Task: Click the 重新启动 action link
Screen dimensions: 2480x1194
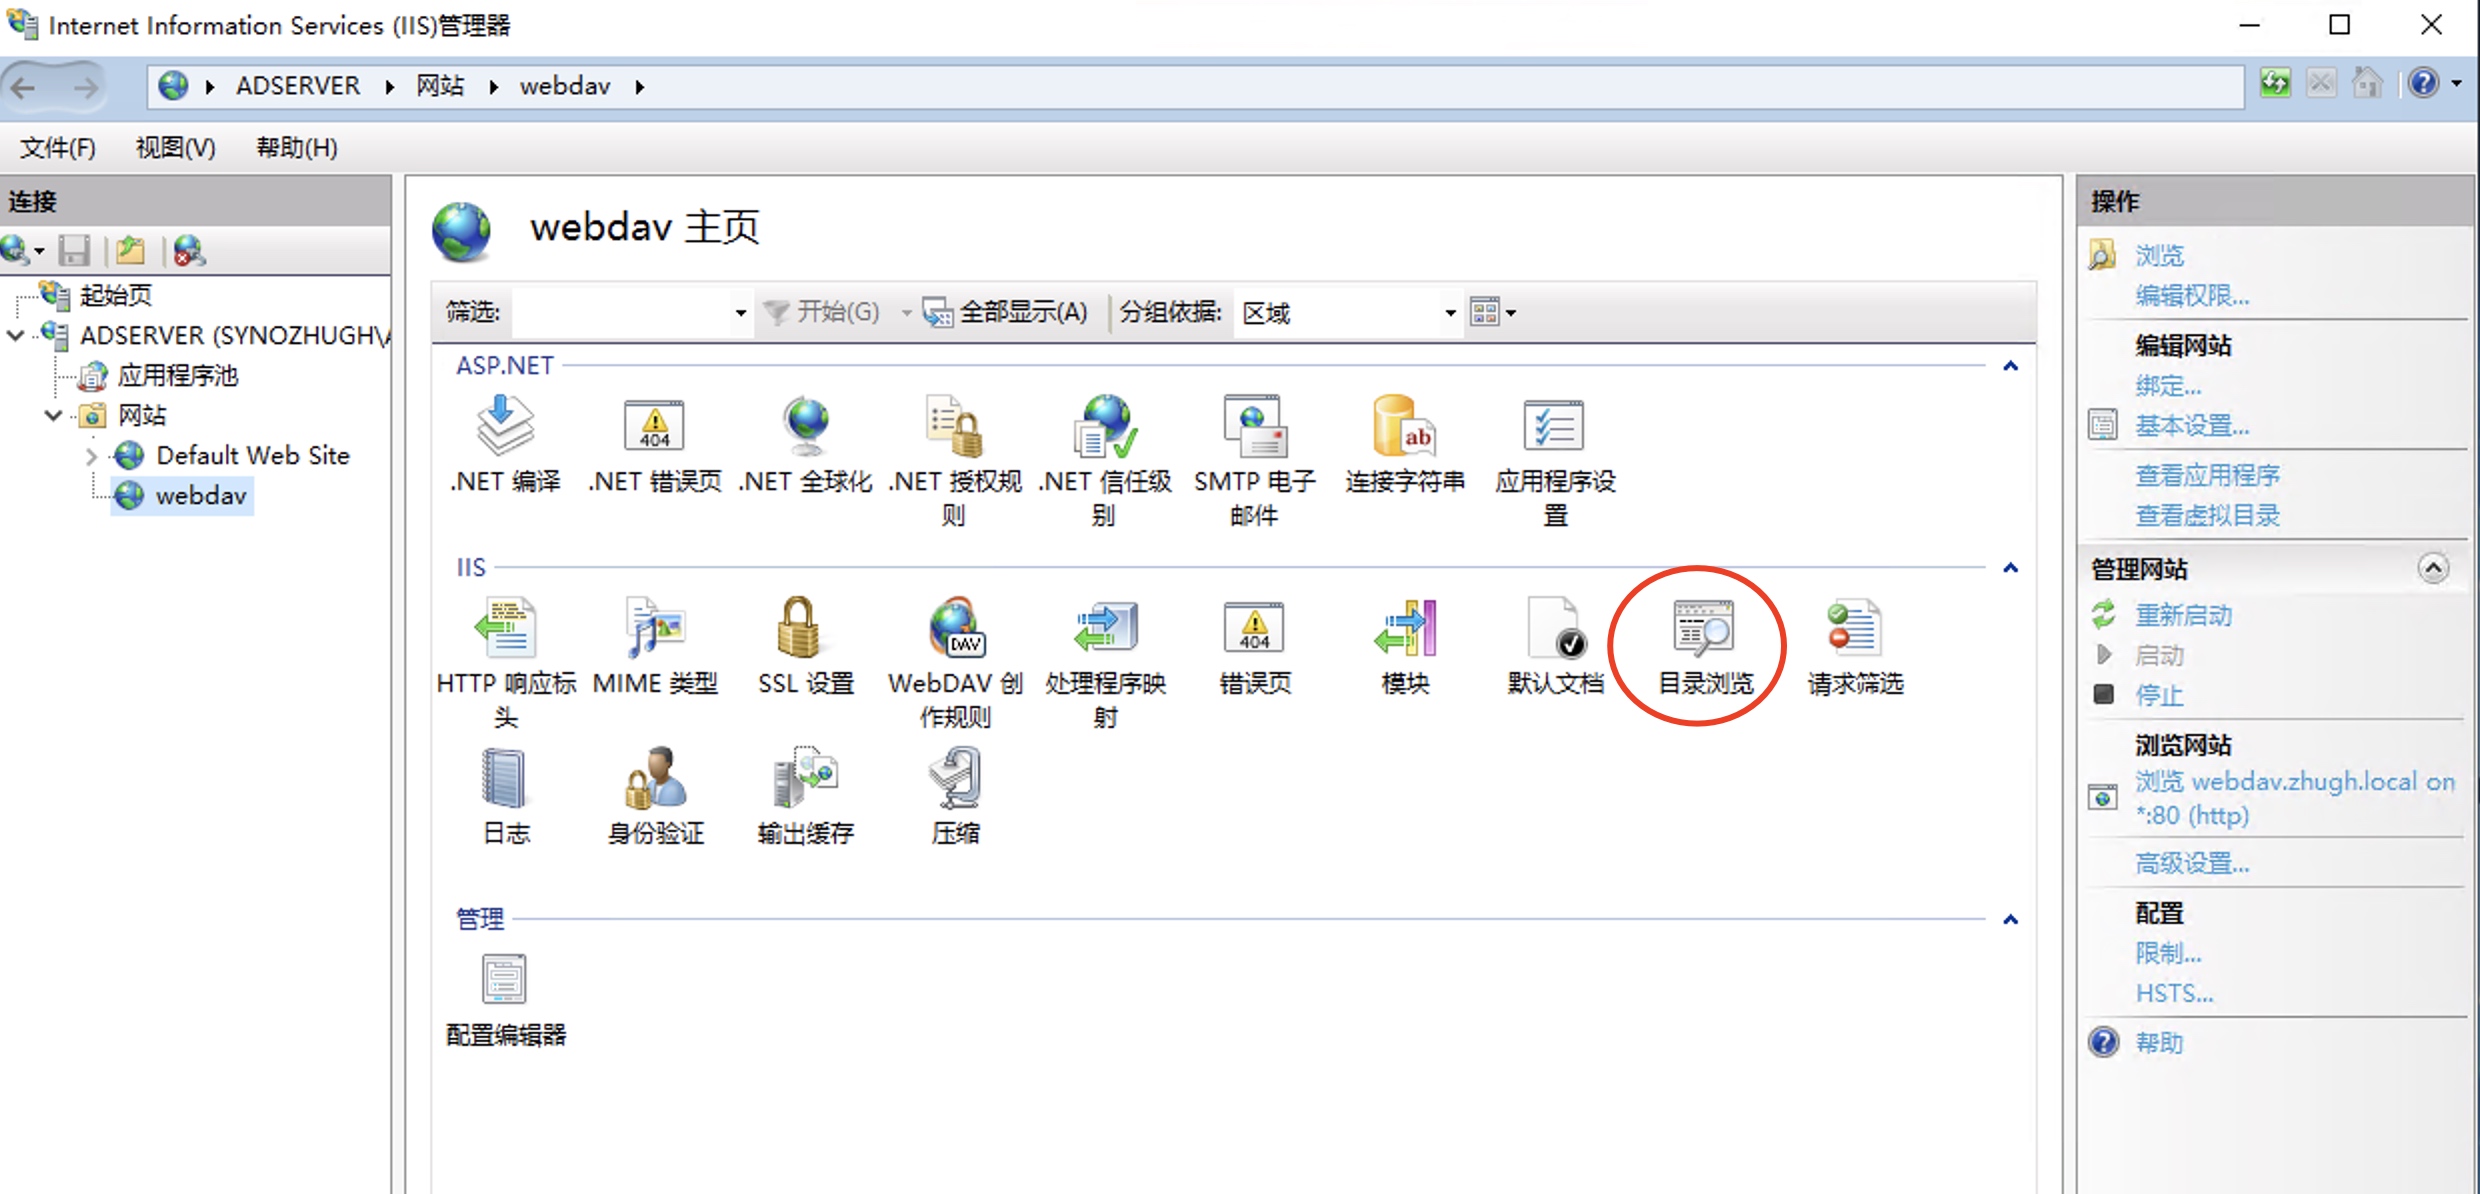Action: (x=2183, y=615)
